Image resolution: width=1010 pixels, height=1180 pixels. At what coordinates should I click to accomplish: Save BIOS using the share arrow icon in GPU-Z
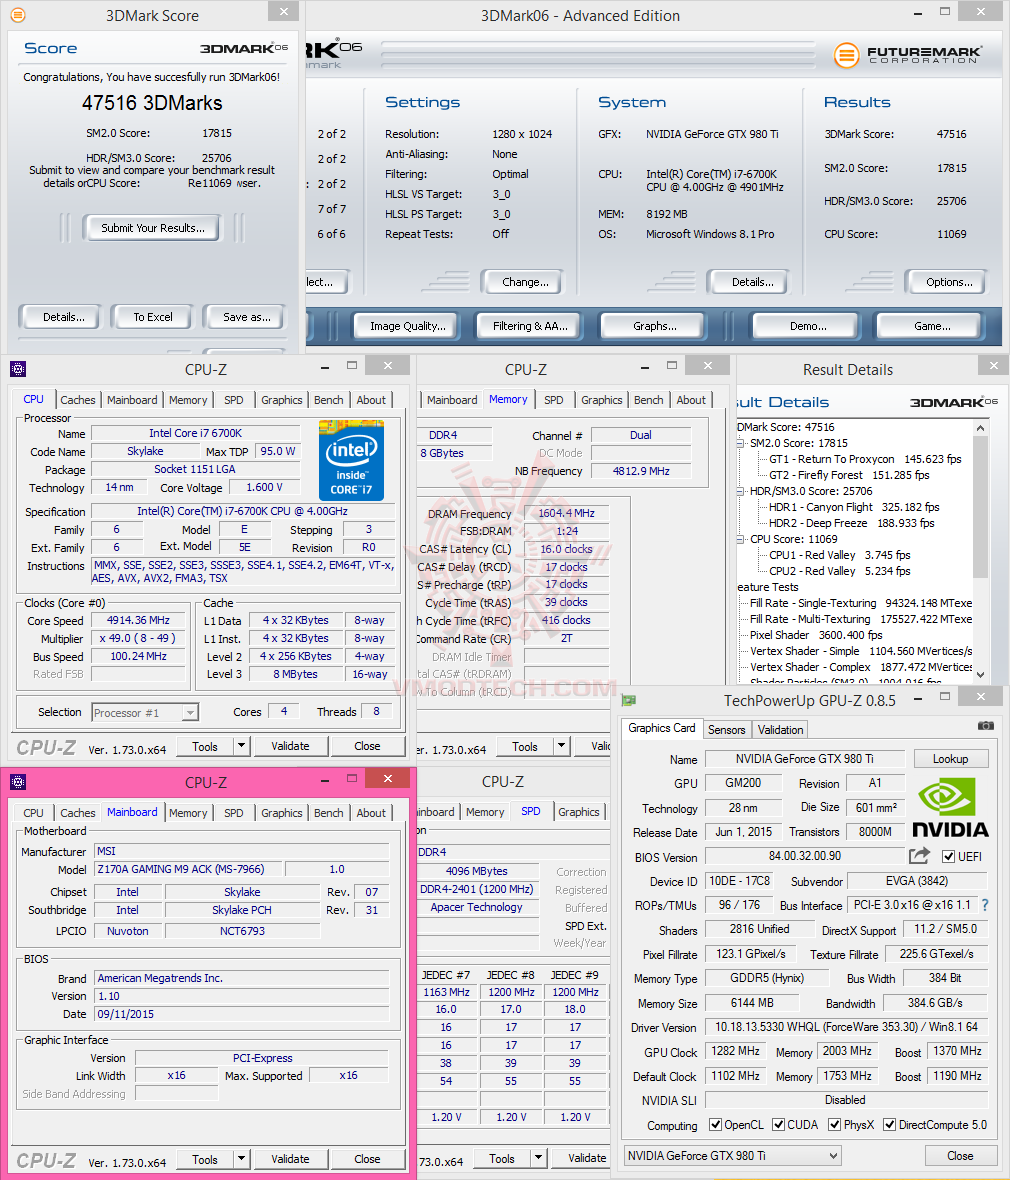click(x=920, y=856)
